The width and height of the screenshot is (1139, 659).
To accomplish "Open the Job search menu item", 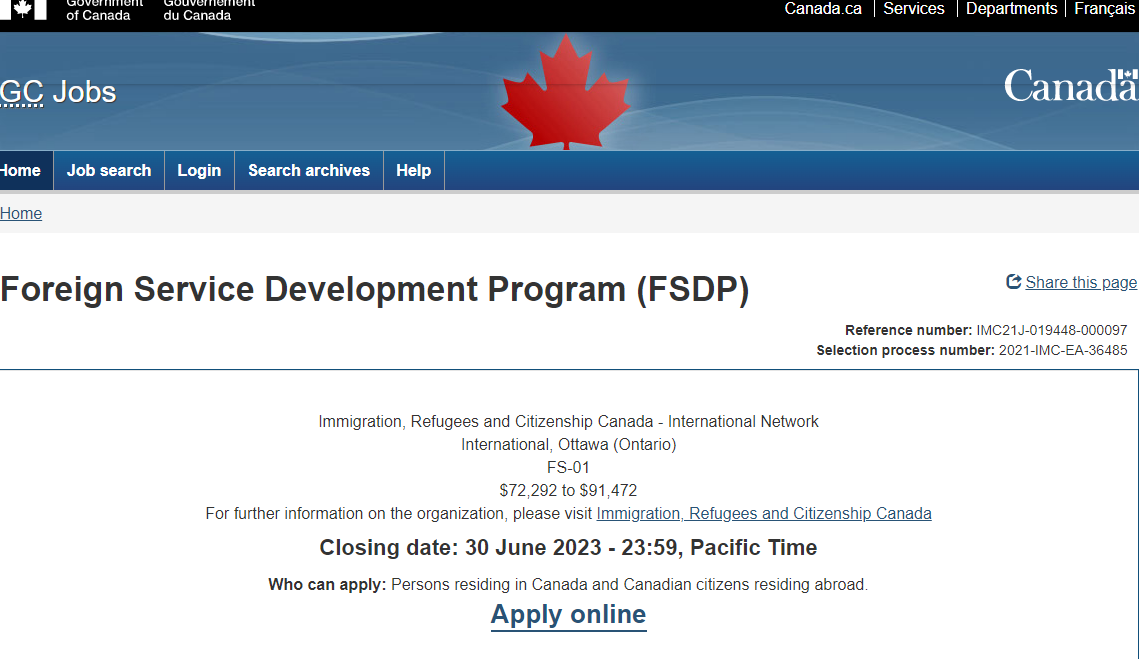I will click(109, 170).
